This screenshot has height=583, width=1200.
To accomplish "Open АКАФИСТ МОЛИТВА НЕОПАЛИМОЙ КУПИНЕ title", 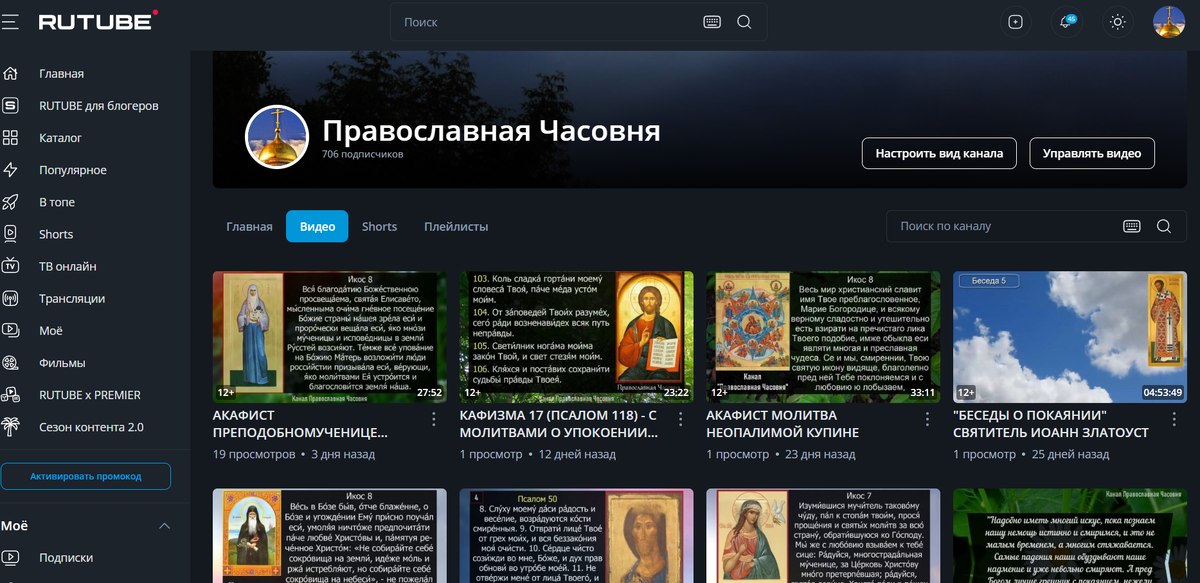I will (x=782, y=424).
